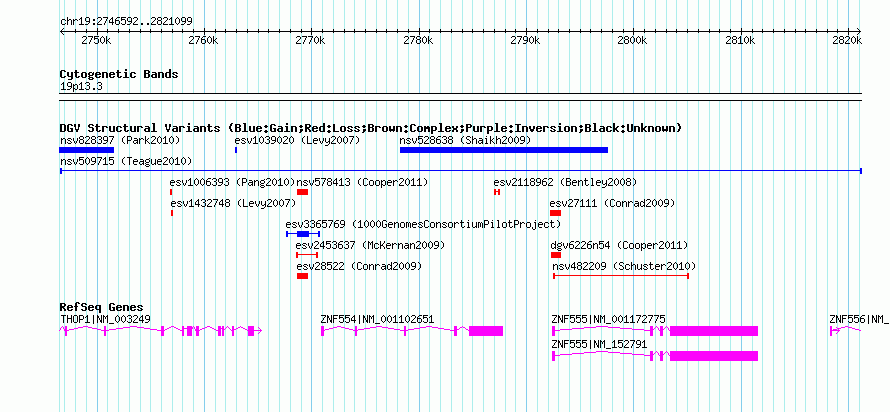890x412 pixels.
Task: Click the 2820k ruler tick label
Action: tap(847, 41)
